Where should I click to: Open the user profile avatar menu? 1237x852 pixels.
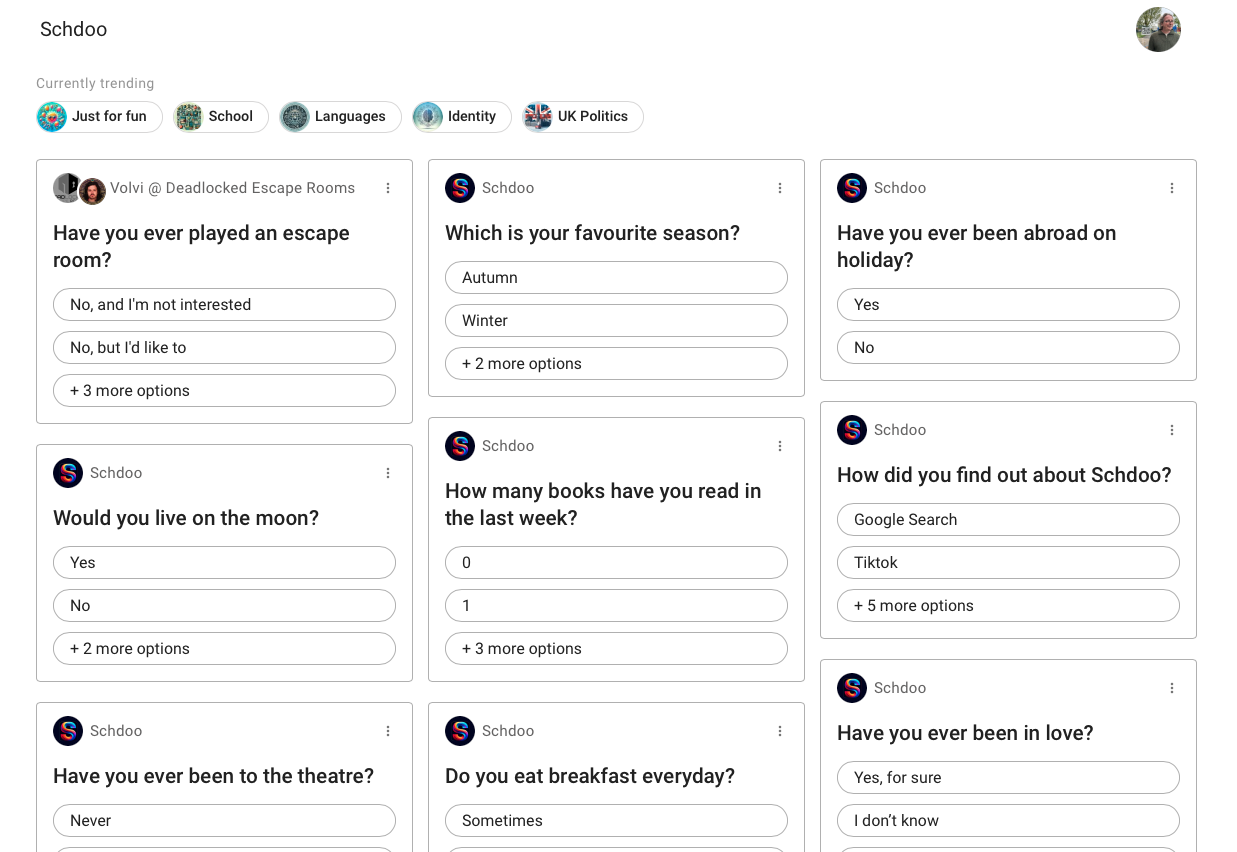pos(1158,30)
